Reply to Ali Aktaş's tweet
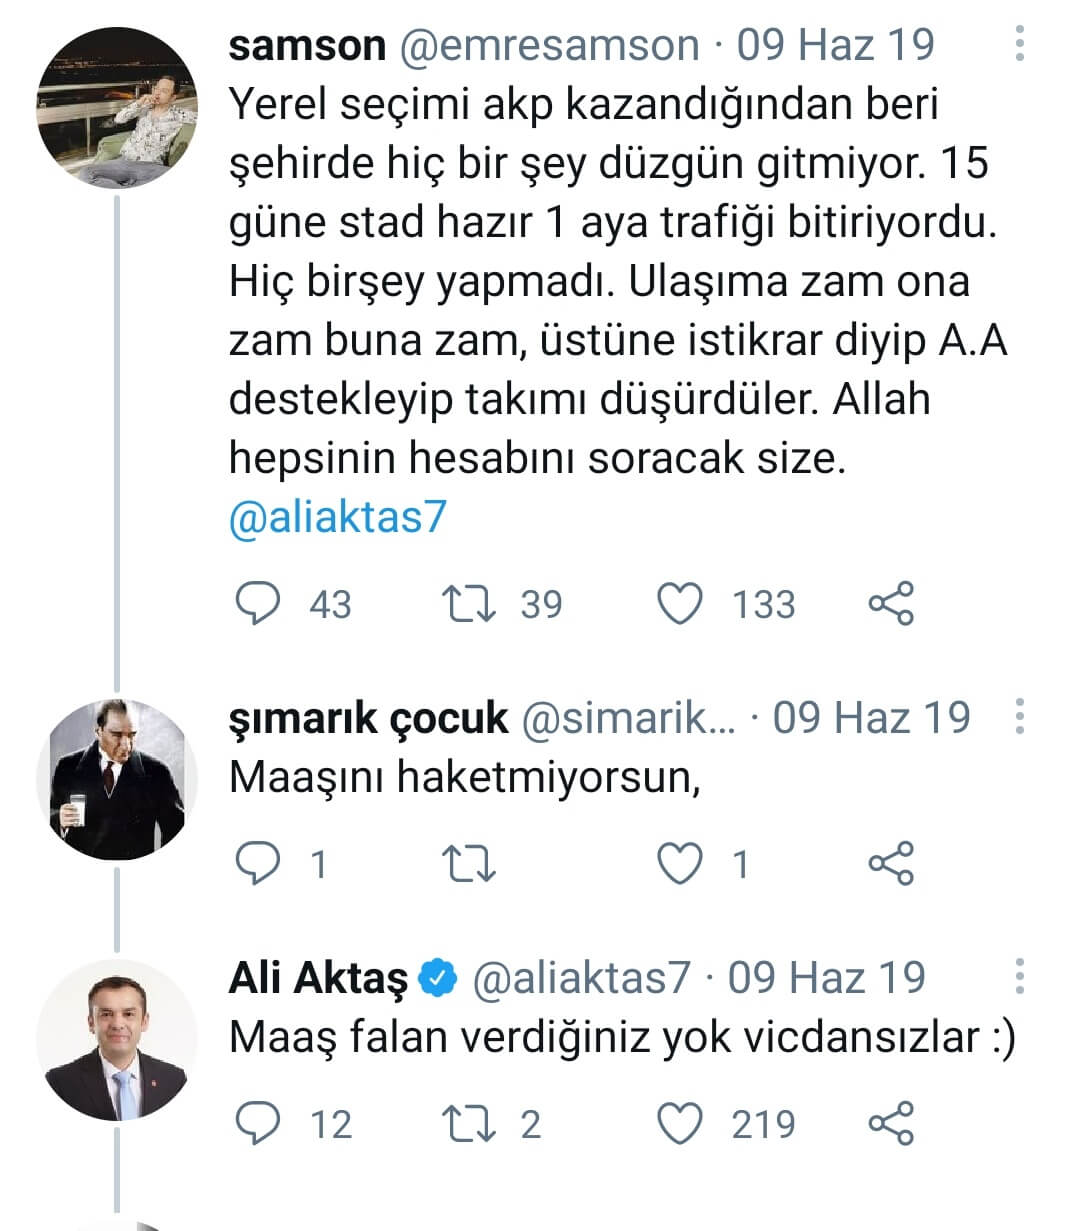Viewport: 1080px width, 1231px height. coord(257,1124)
